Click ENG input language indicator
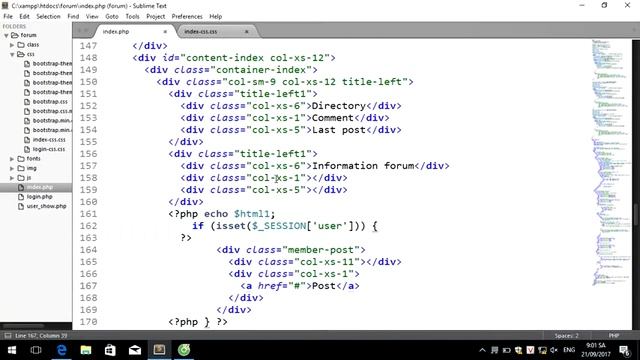 [569, 350]
